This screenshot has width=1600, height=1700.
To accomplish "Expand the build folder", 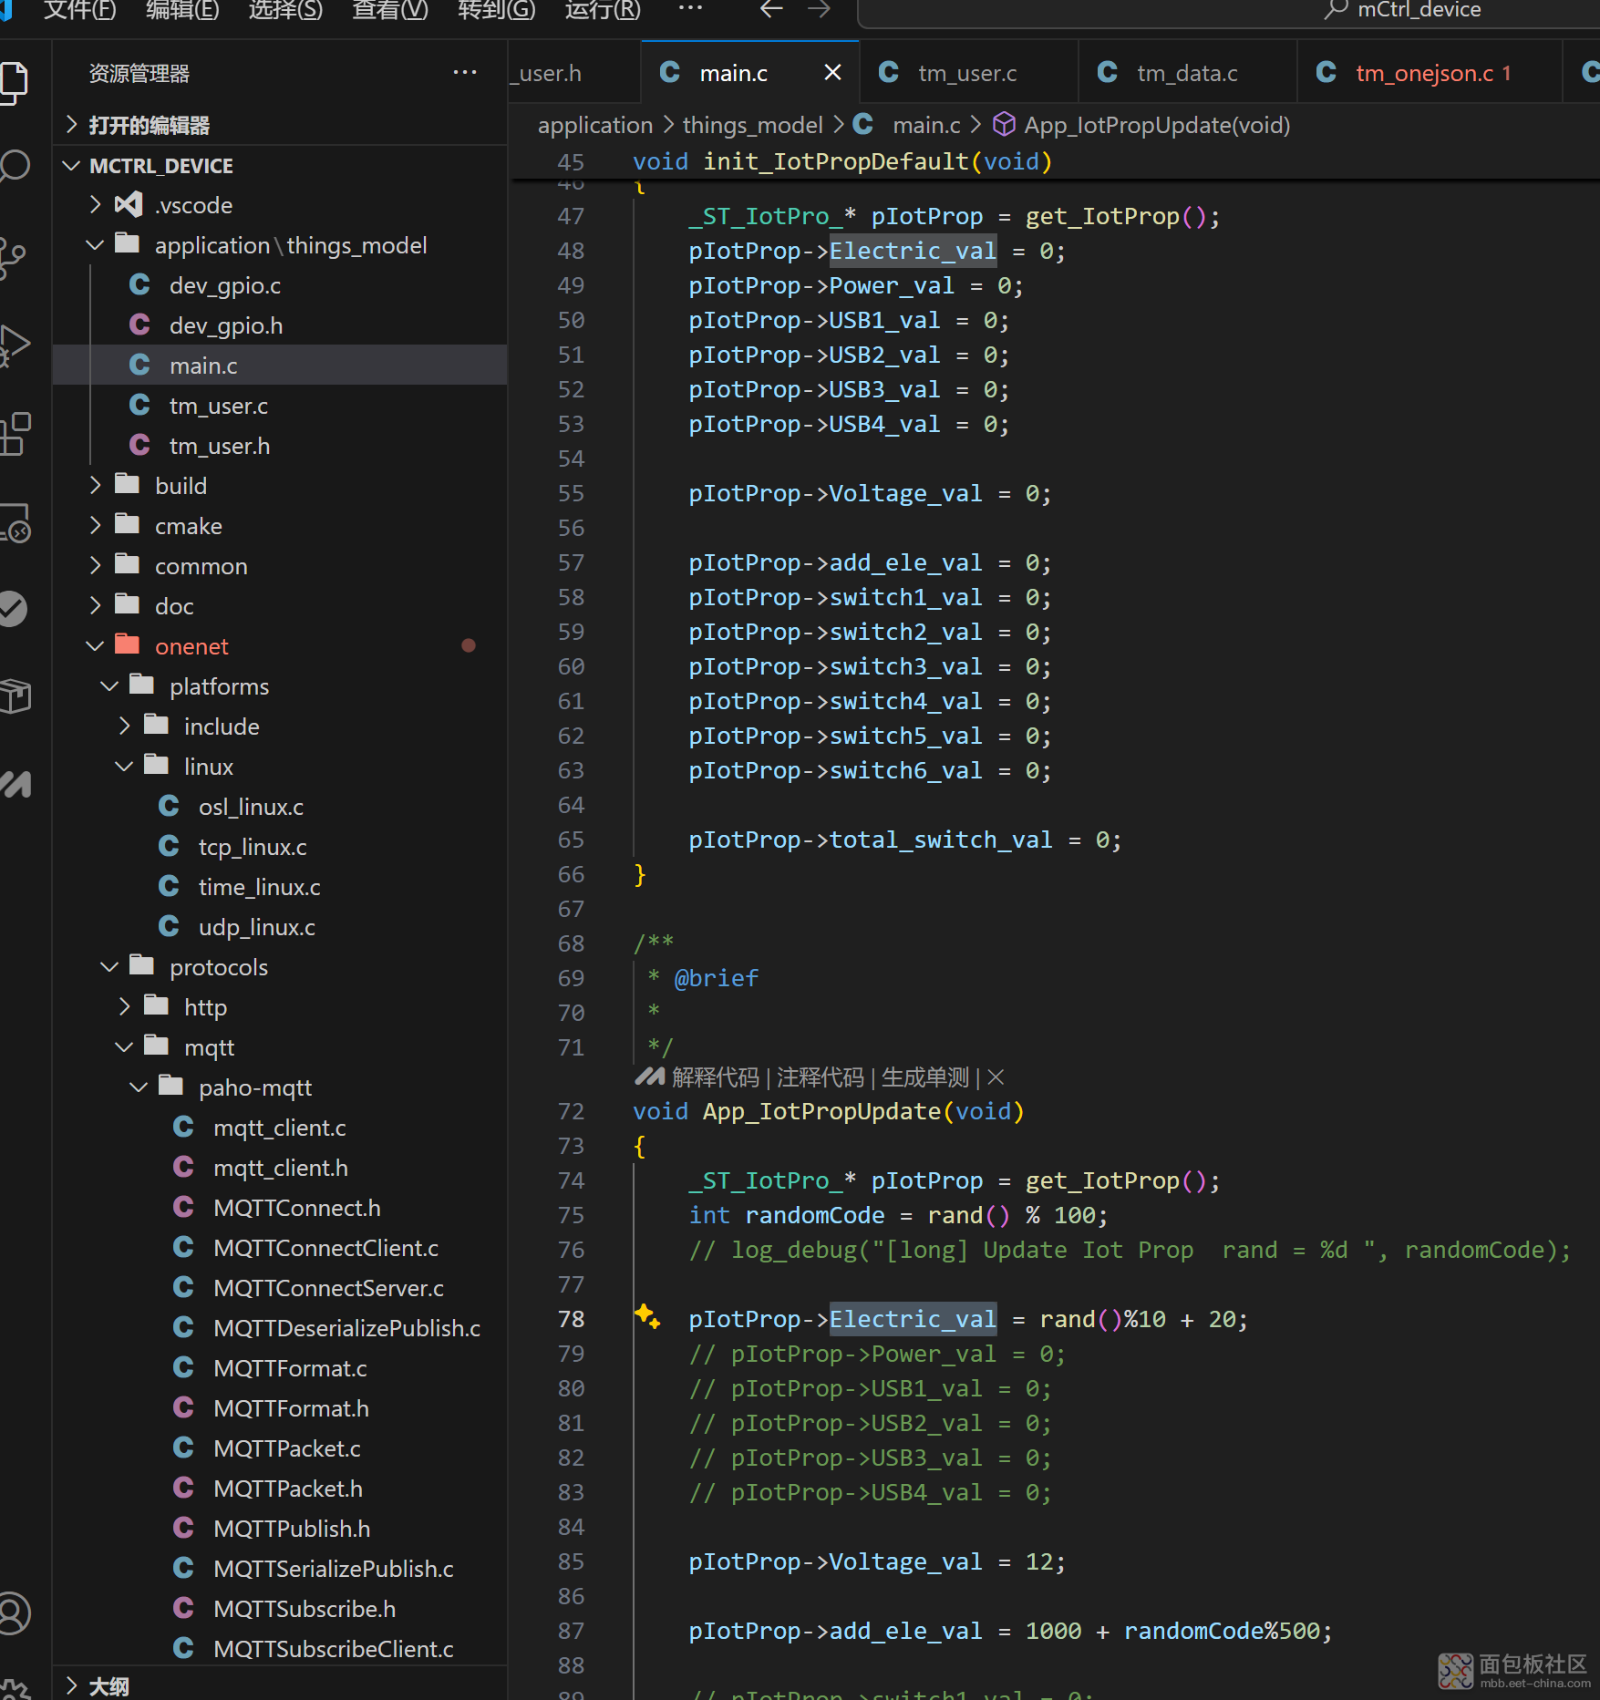I will point(180,486).
